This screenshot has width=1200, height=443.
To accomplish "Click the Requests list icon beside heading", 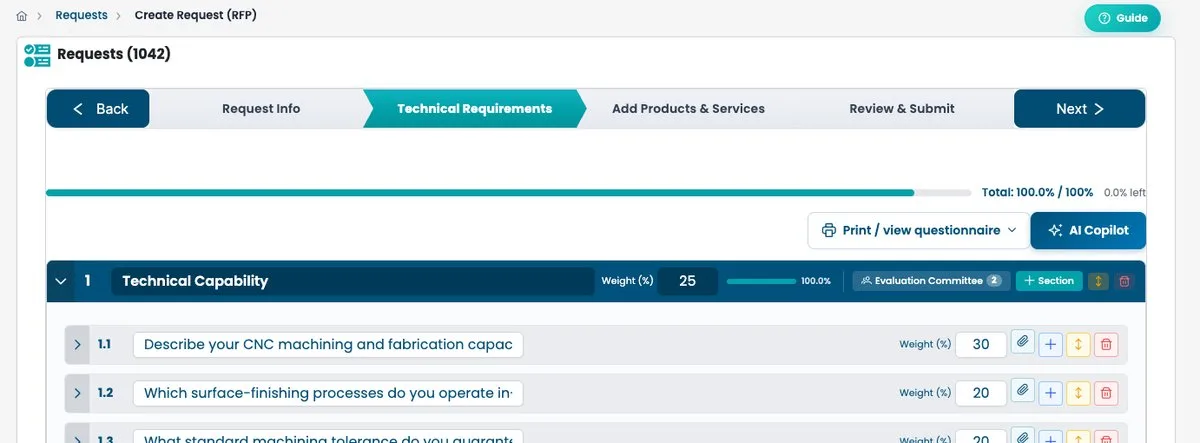I will pos(37,55).
